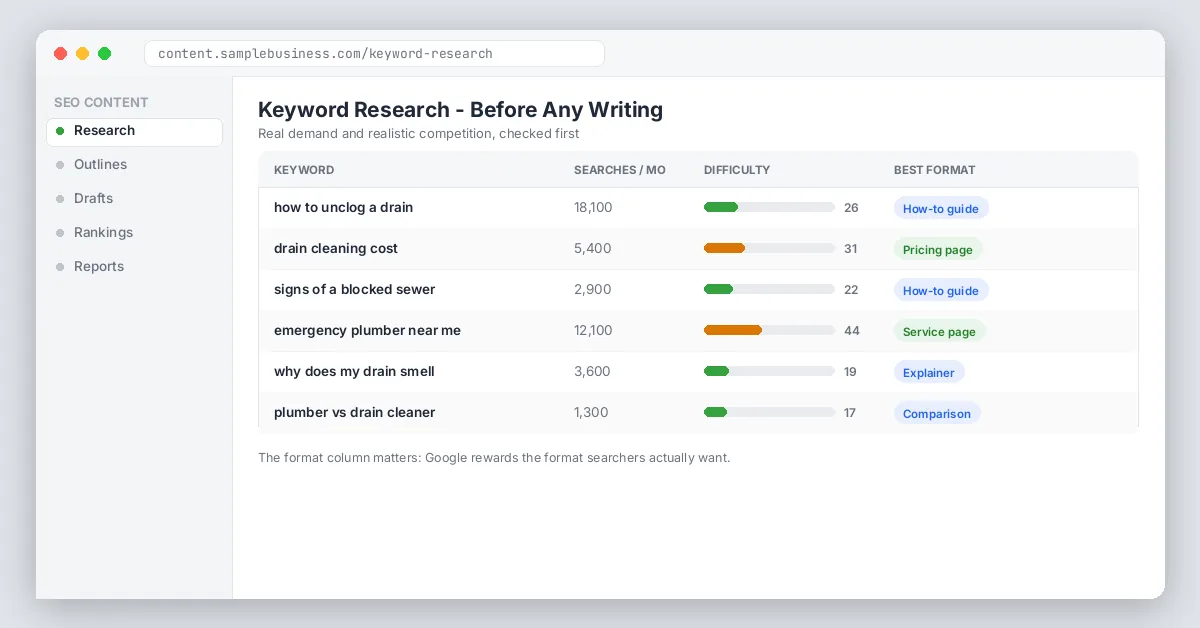Select keyword 'why does my drain smell'
This screenshot has height=628, width=1200.
pyautogui.click(x=354, y=372)
